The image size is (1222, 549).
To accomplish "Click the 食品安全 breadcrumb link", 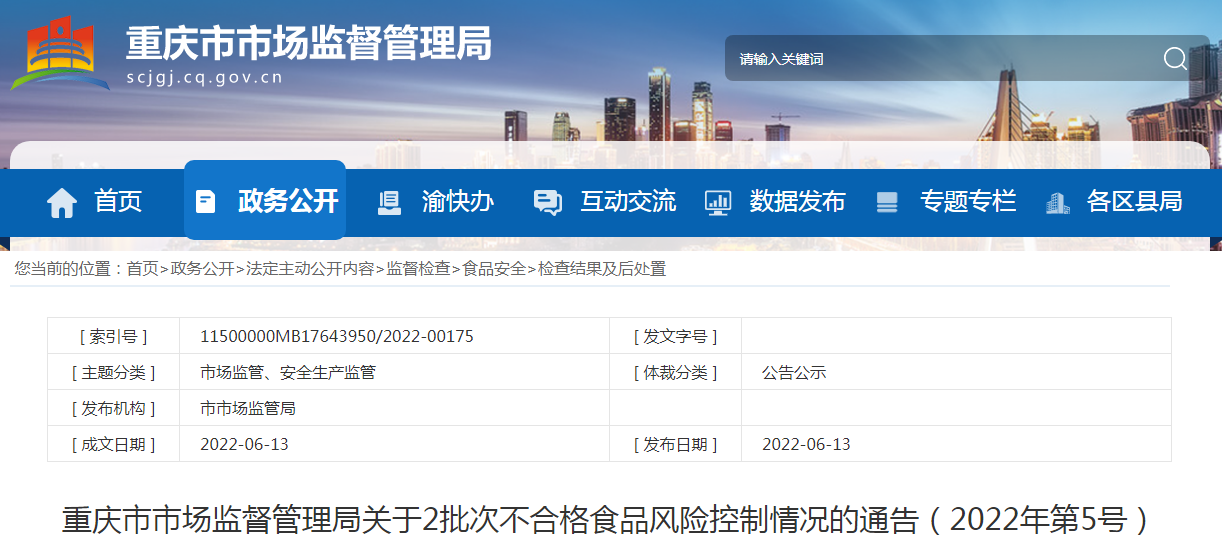I will 494,269.
